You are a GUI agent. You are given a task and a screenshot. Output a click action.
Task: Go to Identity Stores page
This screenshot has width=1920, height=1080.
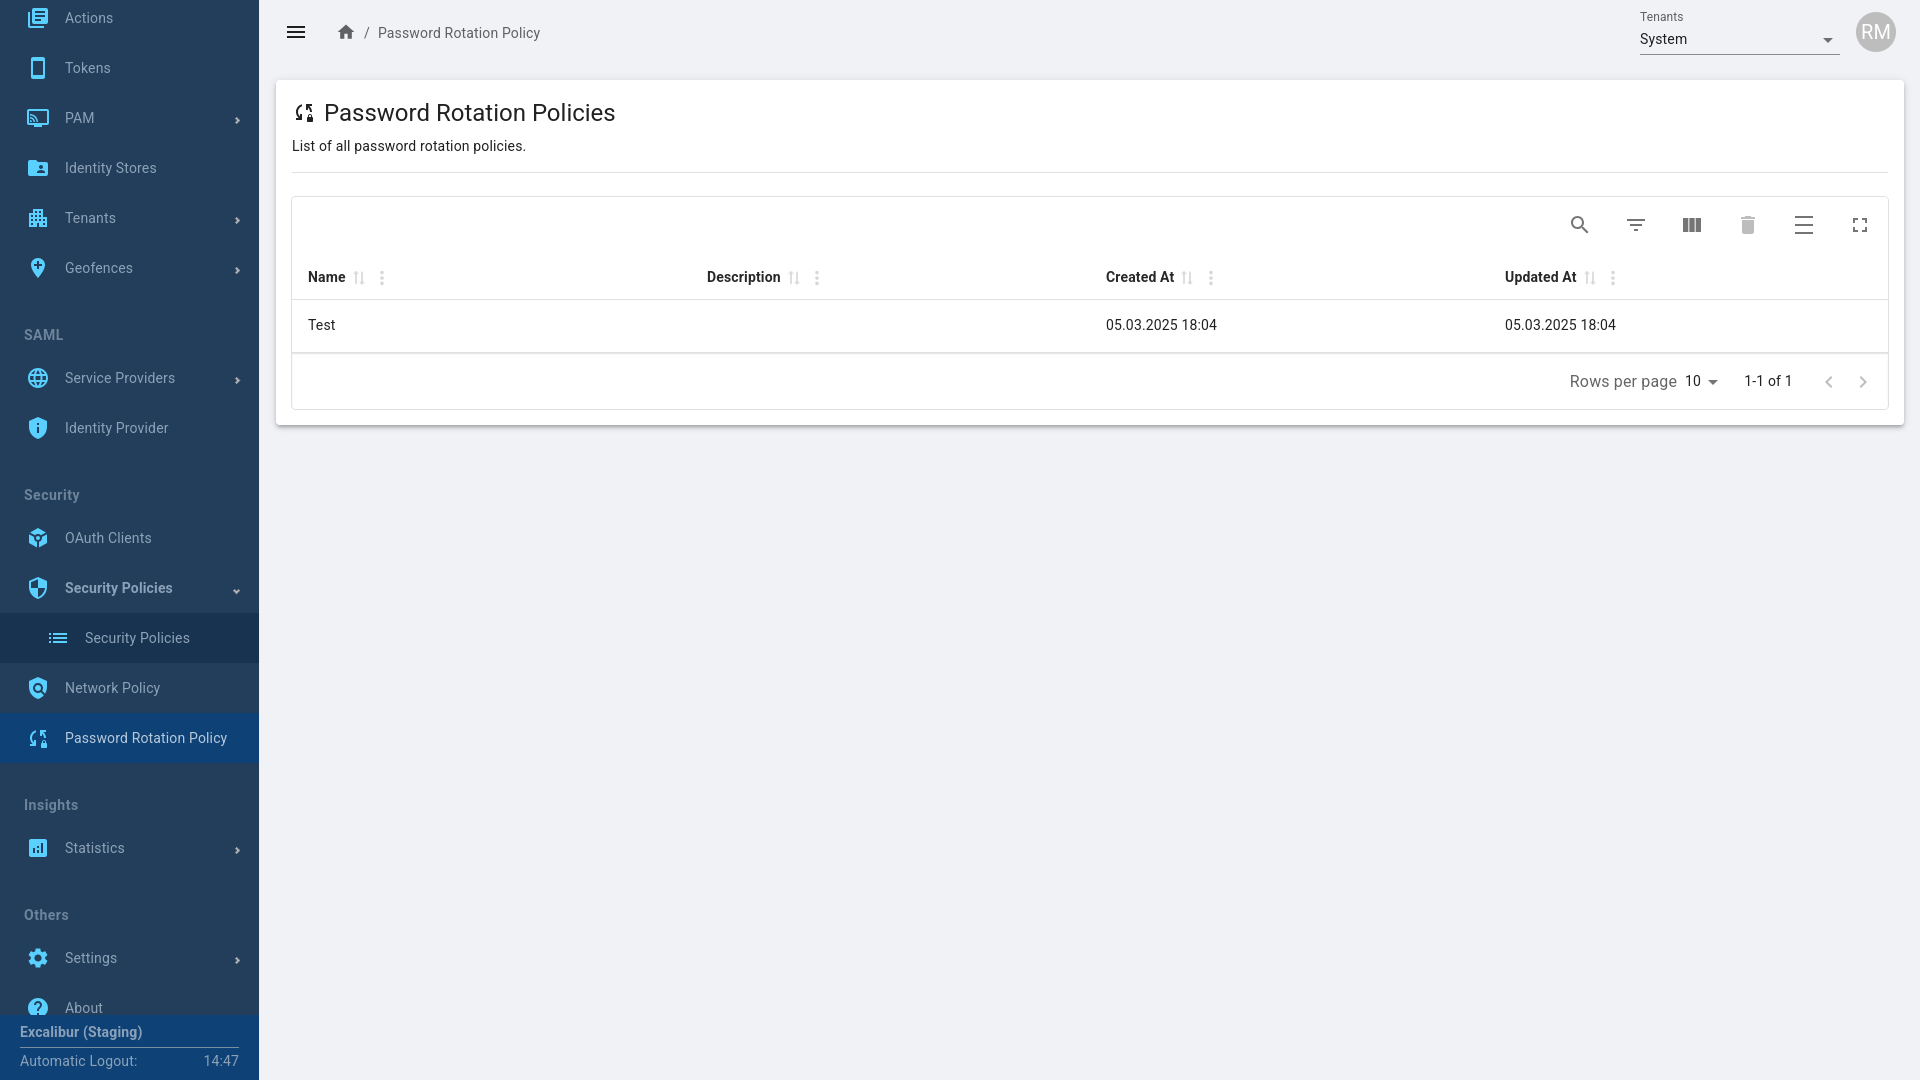pyautogui.click(x=110, y=168)
